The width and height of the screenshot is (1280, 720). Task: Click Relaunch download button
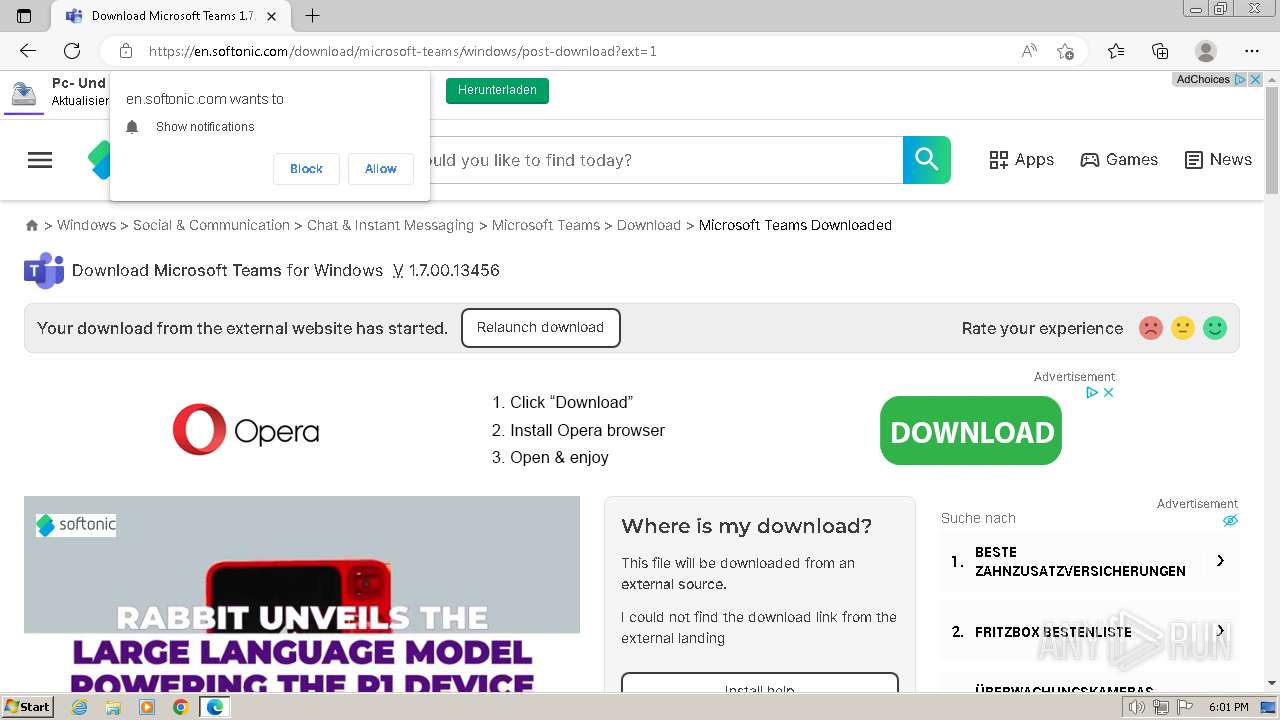(x=540, y=328)
